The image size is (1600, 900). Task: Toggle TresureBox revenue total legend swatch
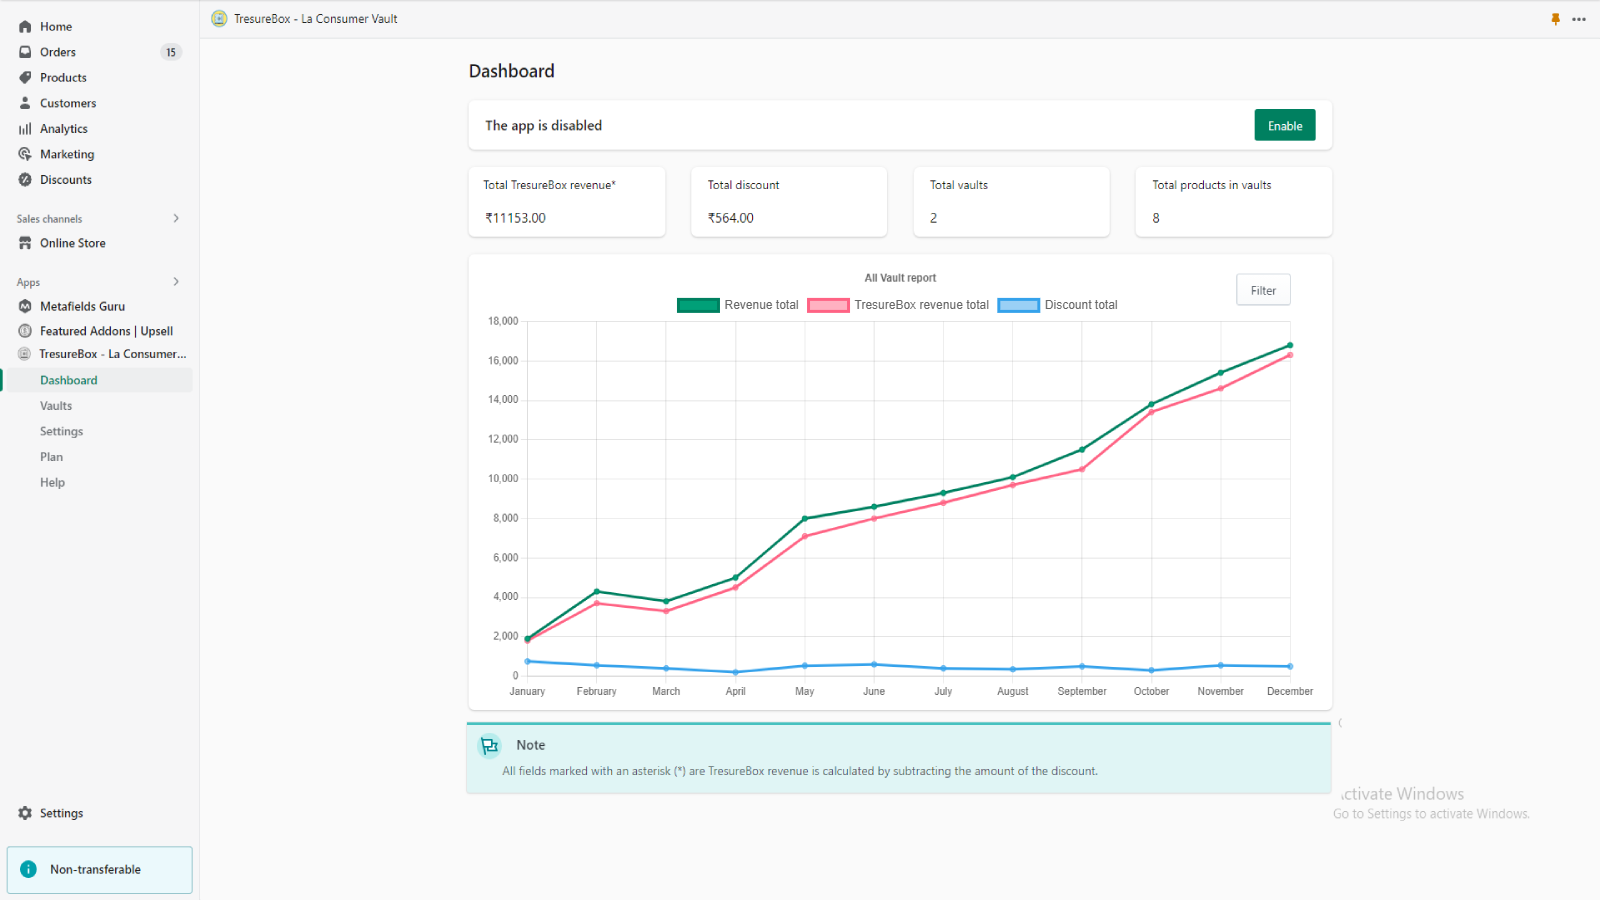pos(828,305)
